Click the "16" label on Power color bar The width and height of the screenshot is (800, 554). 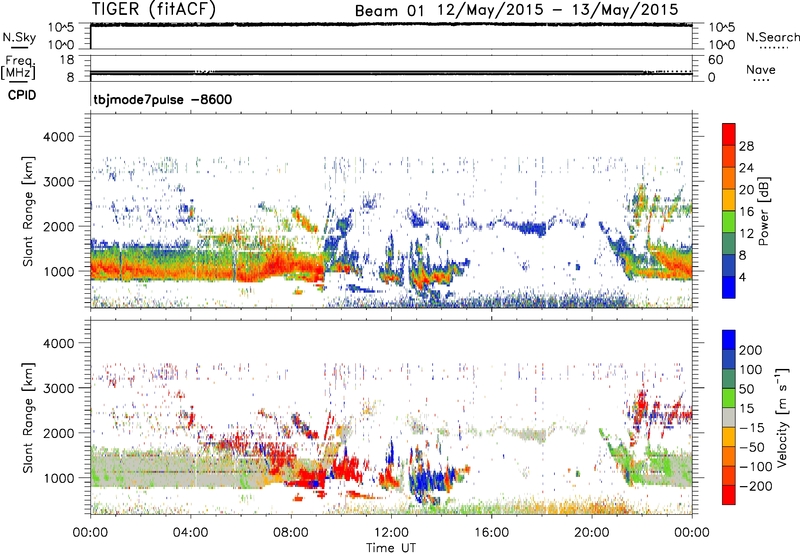(x=746, y=212)
